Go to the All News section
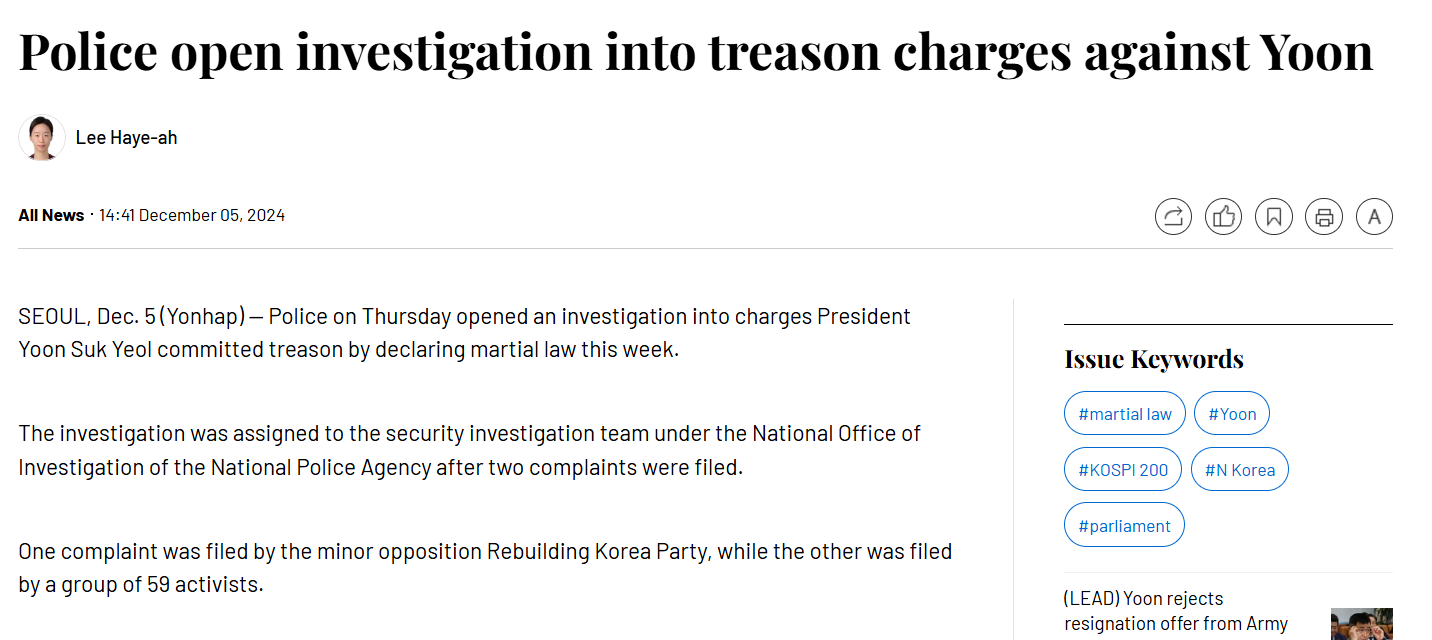Viewport: 1432px width, 640px height. [51, 215]
